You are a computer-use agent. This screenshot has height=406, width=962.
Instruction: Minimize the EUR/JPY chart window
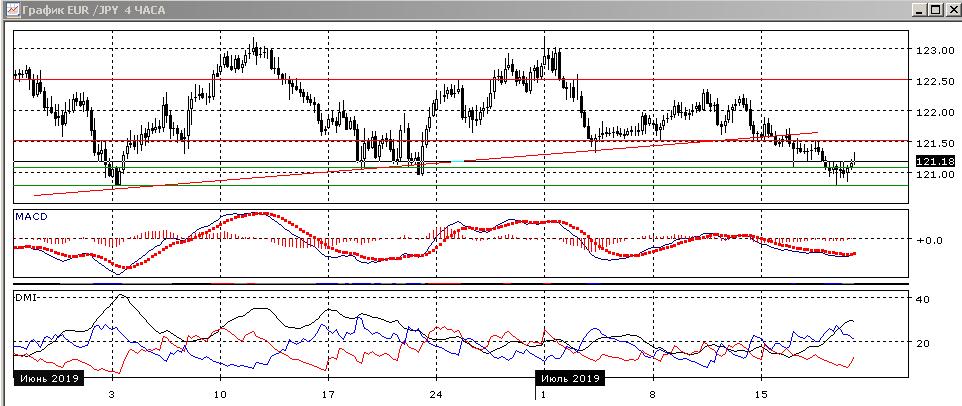click(920, 9)
